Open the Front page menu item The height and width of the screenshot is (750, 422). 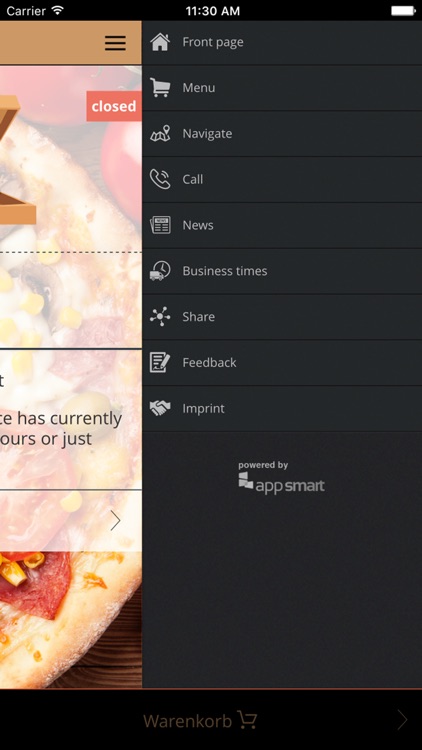(x=282, y=42)
